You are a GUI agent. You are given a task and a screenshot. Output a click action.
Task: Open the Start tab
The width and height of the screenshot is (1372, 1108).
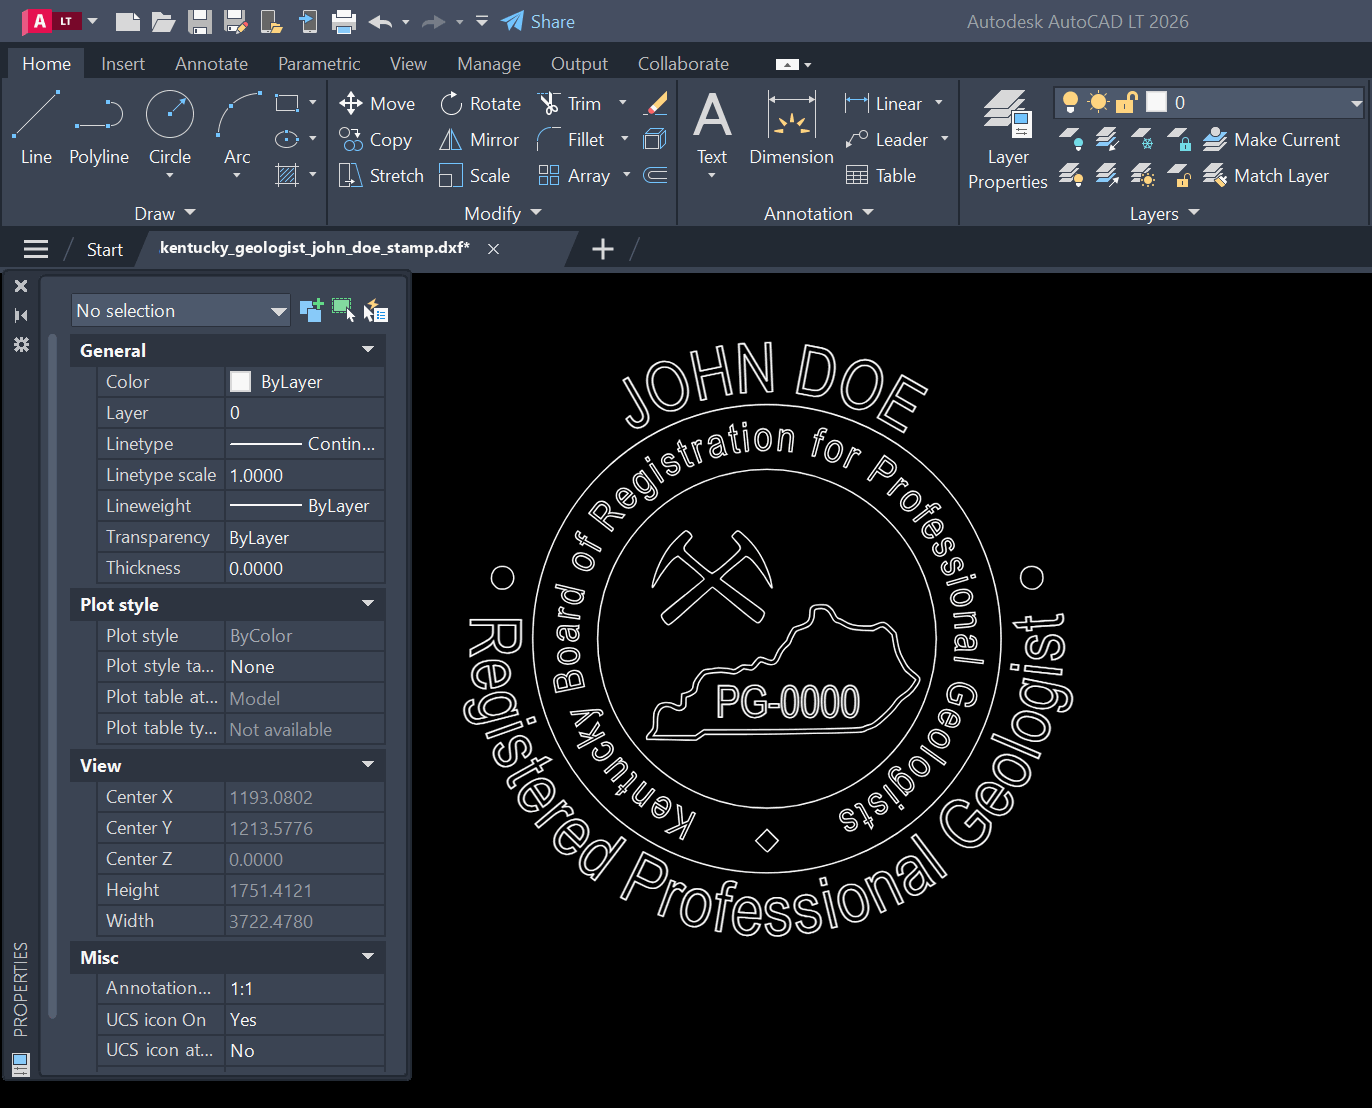point(105,249)
